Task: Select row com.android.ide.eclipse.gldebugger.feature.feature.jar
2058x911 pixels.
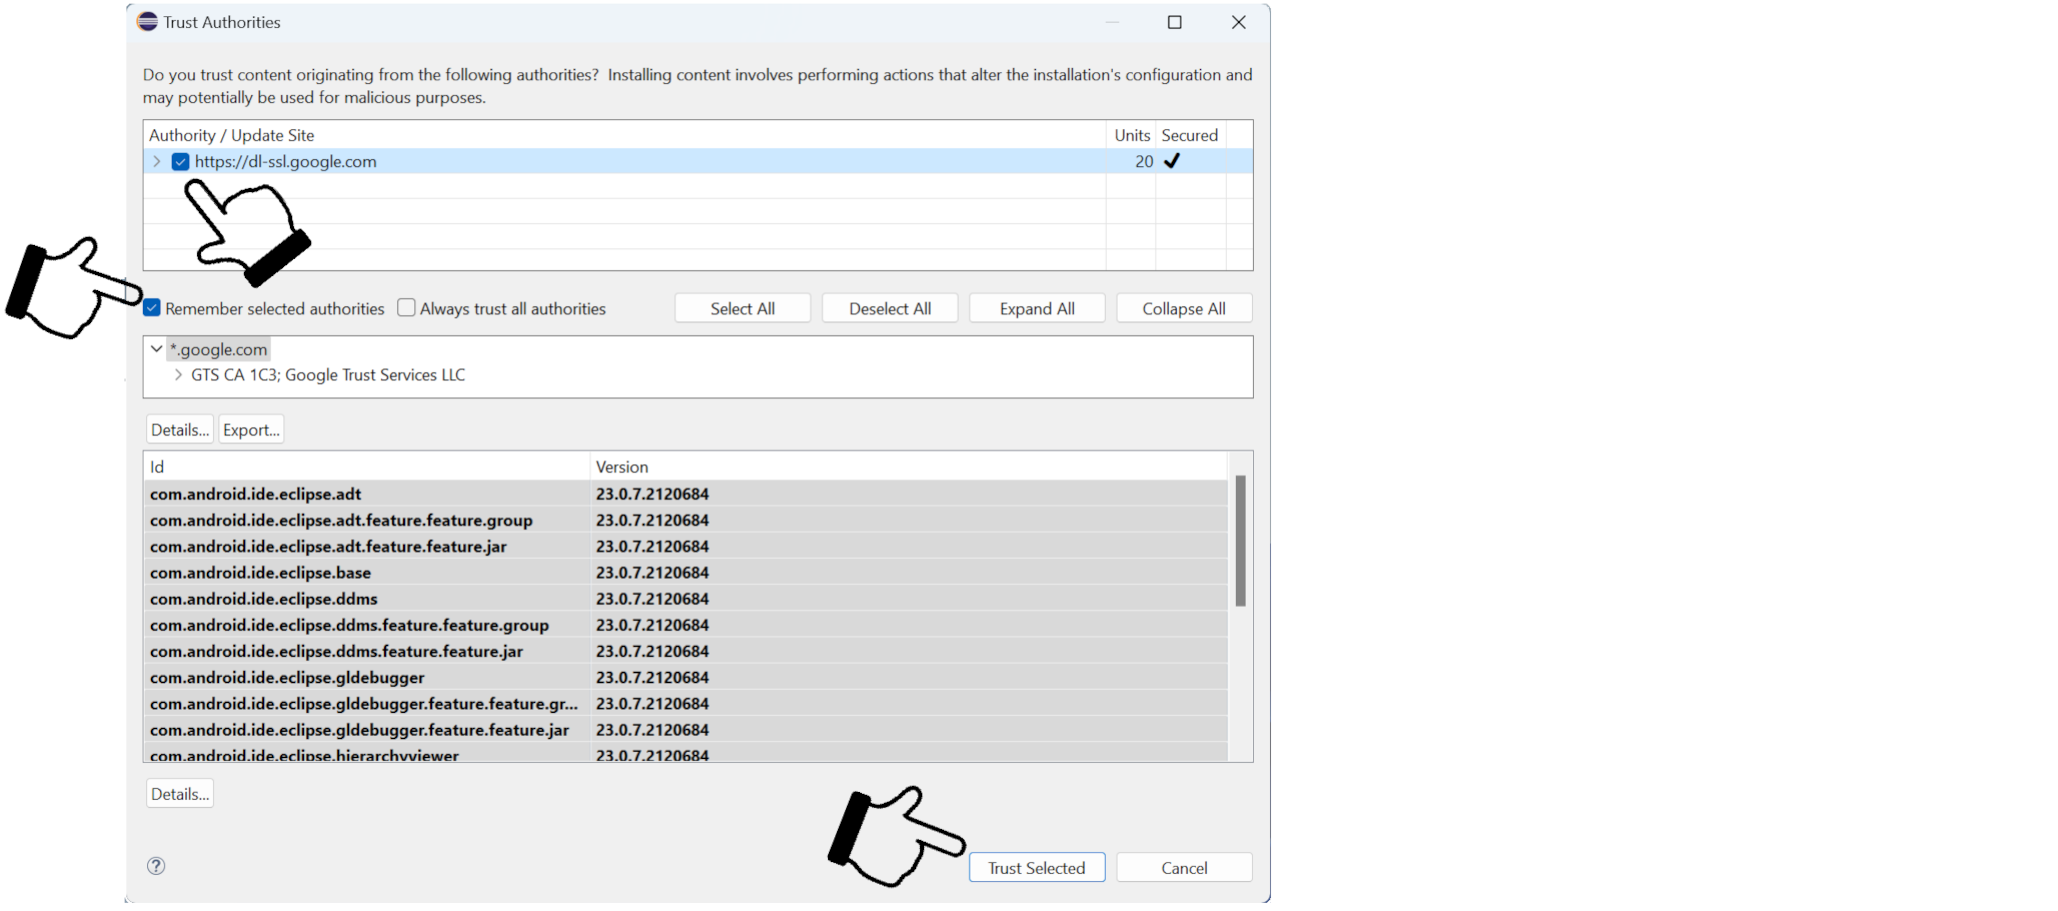Action: (685, 730)
